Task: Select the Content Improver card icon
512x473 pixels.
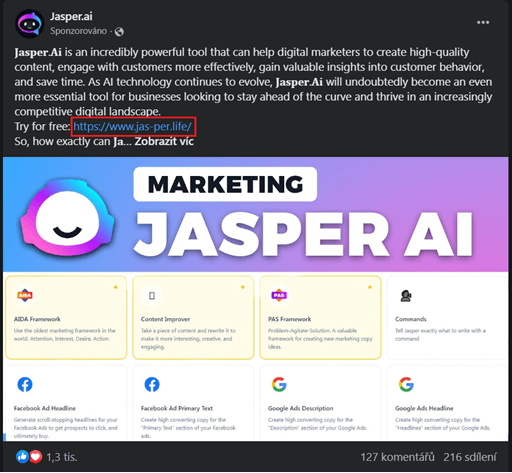Action: tap(152, 295)
